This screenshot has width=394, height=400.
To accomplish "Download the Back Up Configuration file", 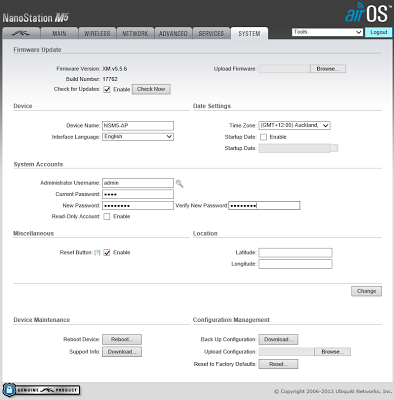I will click(278, 339).
